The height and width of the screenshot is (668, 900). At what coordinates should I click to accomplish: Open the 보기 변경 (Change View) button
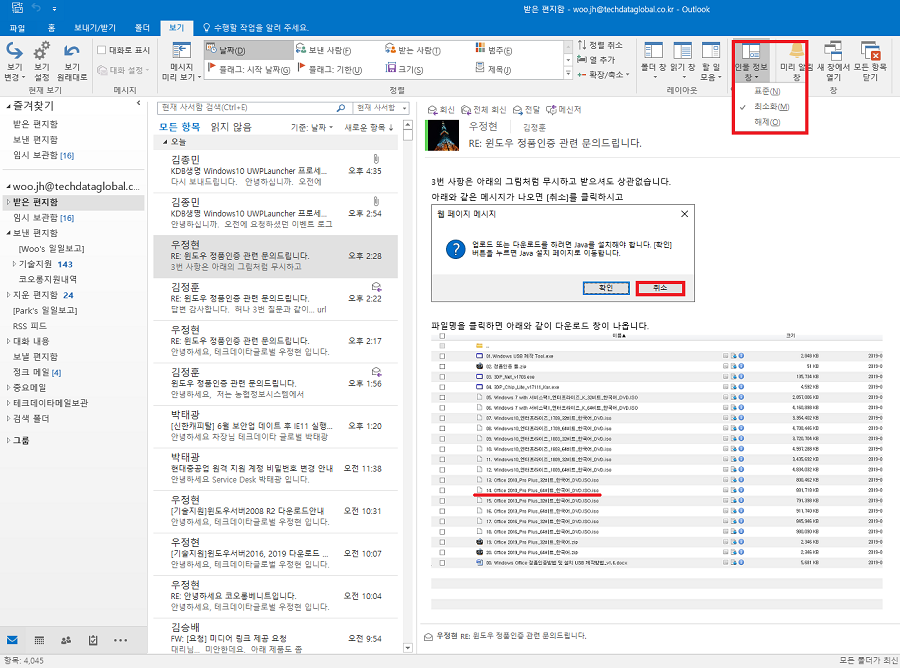click(x=14, y=61)
